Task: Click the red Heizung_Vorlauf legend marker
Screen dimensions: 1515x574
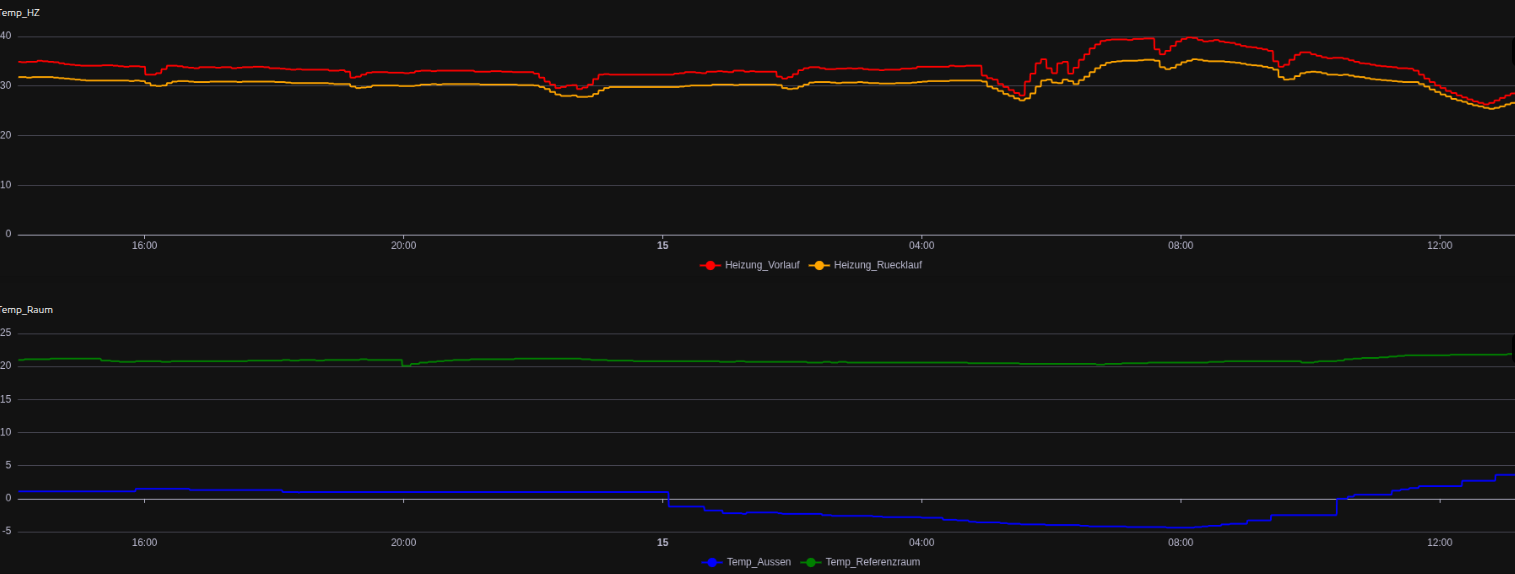Action: [710, 265]
